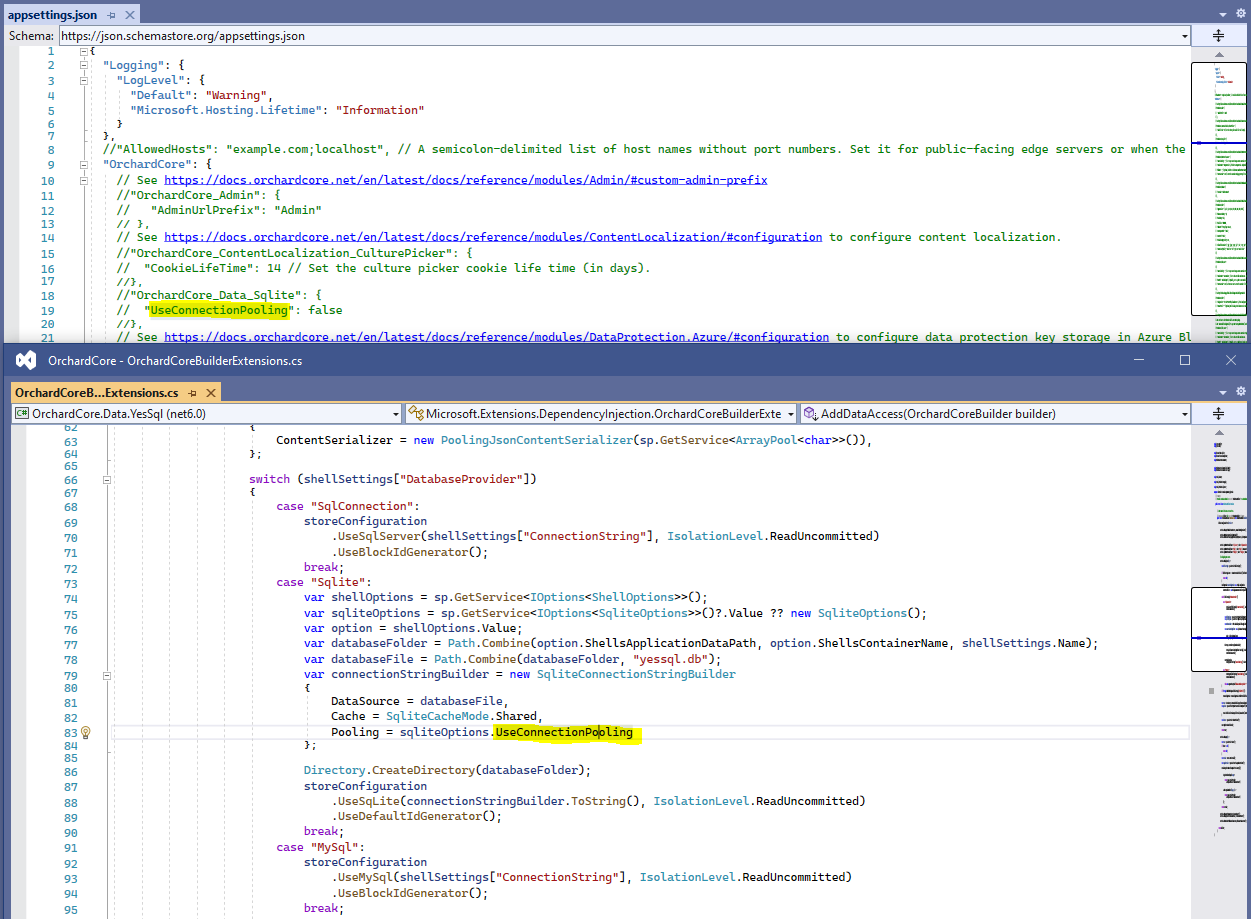Collapse the switch block at line 66
This screenshot has width=1251, height=919.
(106, 479)
